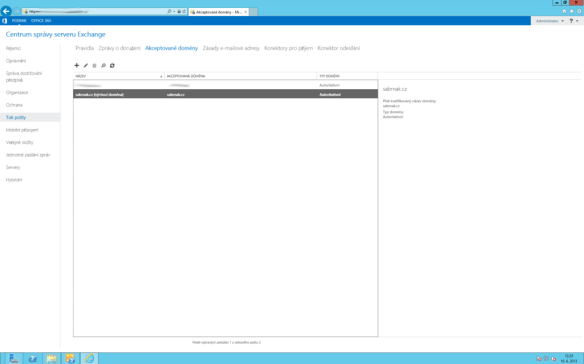Delete domain with trash can icon
This screenshot has height=364, width=584.
click(95, 66)
